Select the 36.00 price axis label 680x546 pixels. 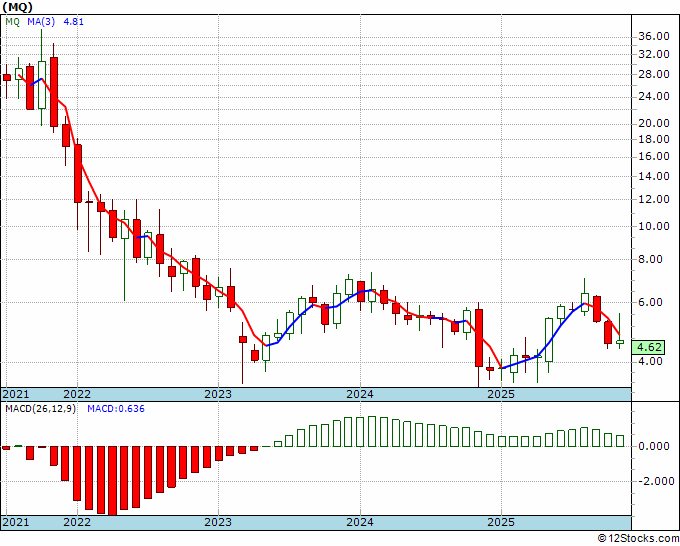pos(654,36)
